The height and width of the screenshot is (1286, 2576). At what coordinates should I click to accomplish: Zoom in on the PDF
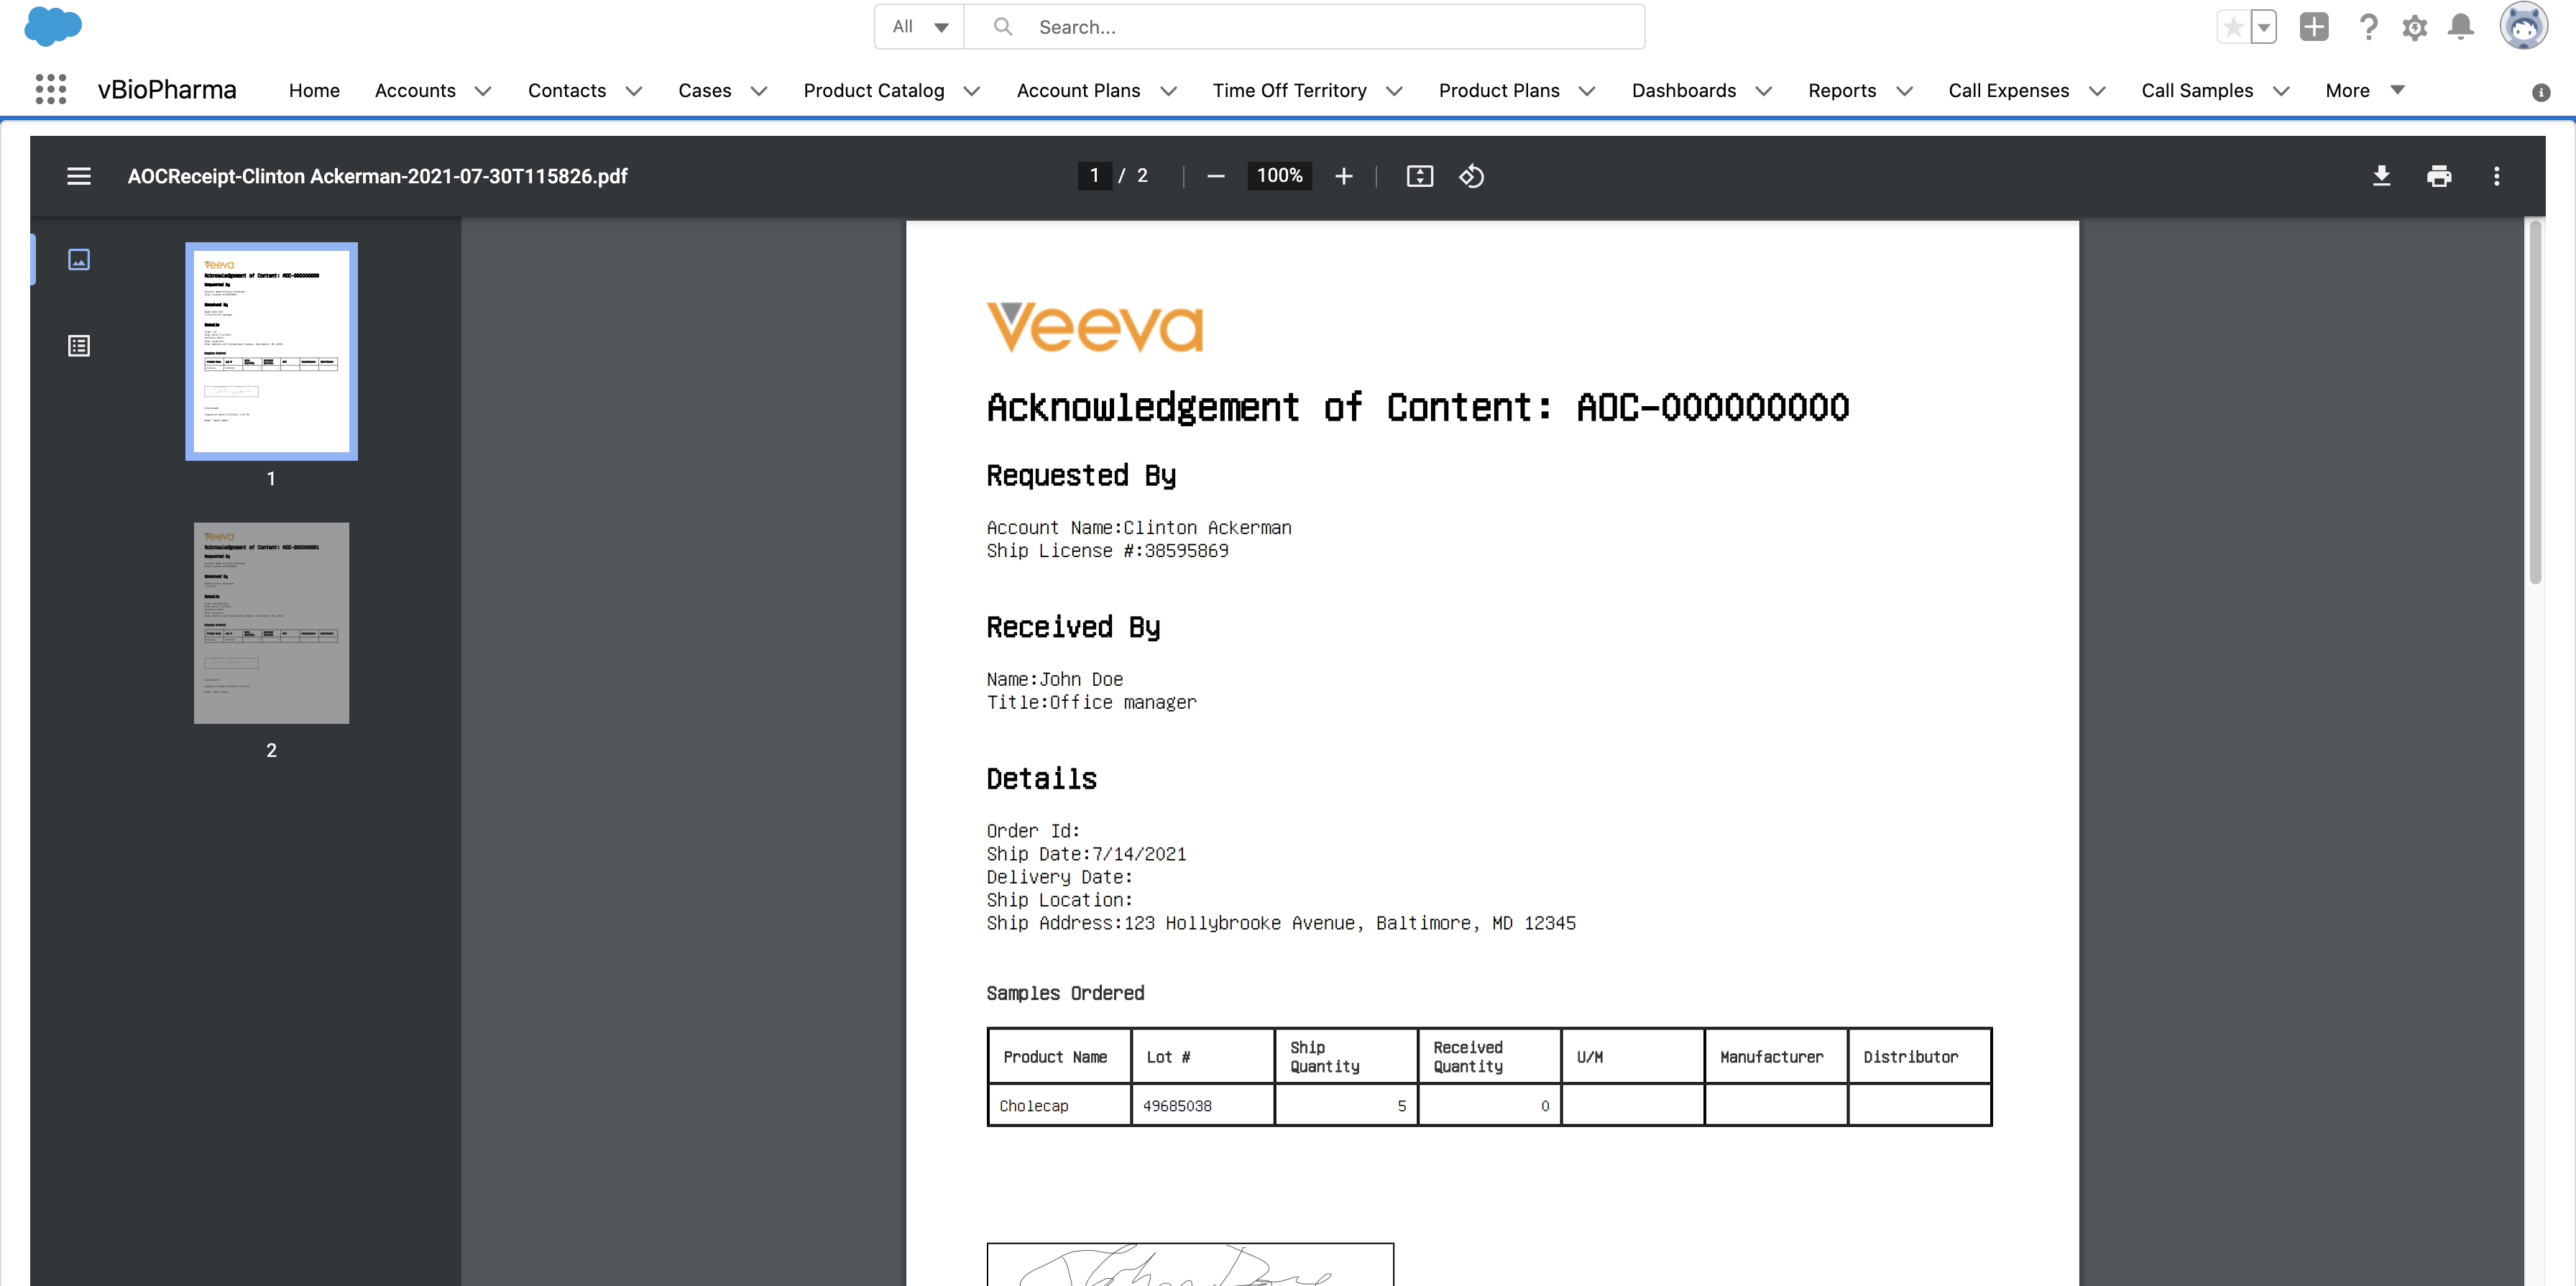point(1344,176)
